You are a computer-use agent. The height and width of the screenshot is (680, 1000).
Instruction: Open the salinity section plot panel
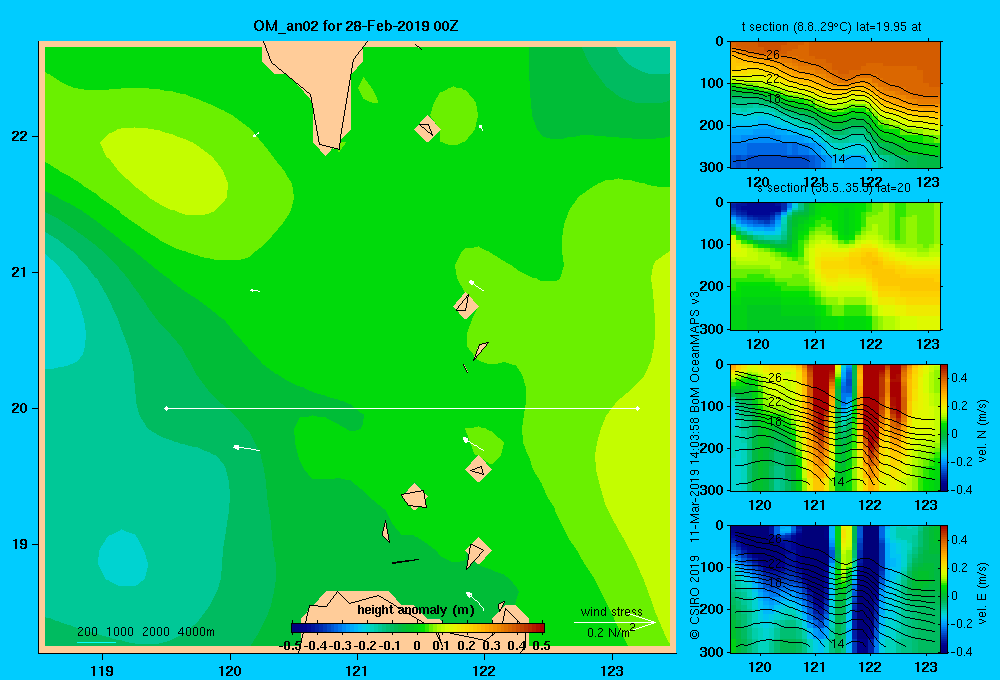[x=835, y=266]
